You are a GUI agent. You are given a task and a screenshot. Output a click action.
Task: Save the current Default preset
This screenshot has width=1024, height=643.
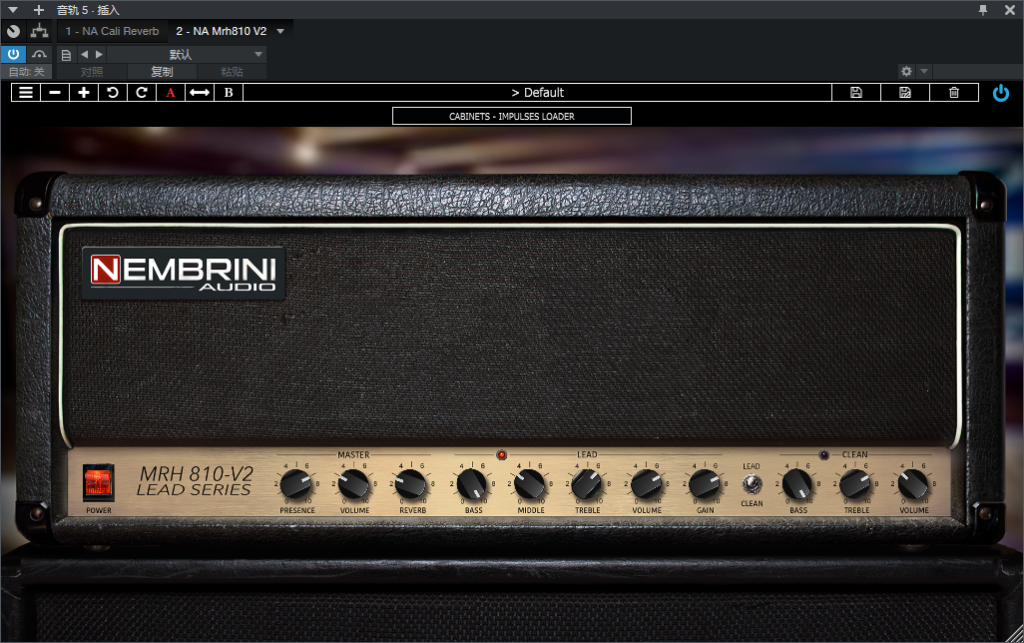pyautogui.click(x=856, y=93)
